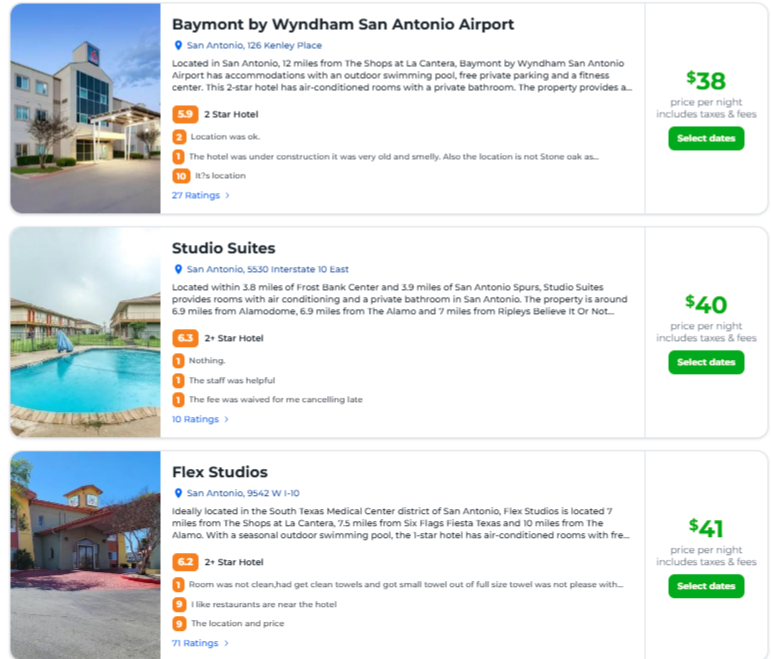The image size is (771, 659).
Task: Click the 6.2 rating badge for Flex Studios
Action: click(184, 562)
